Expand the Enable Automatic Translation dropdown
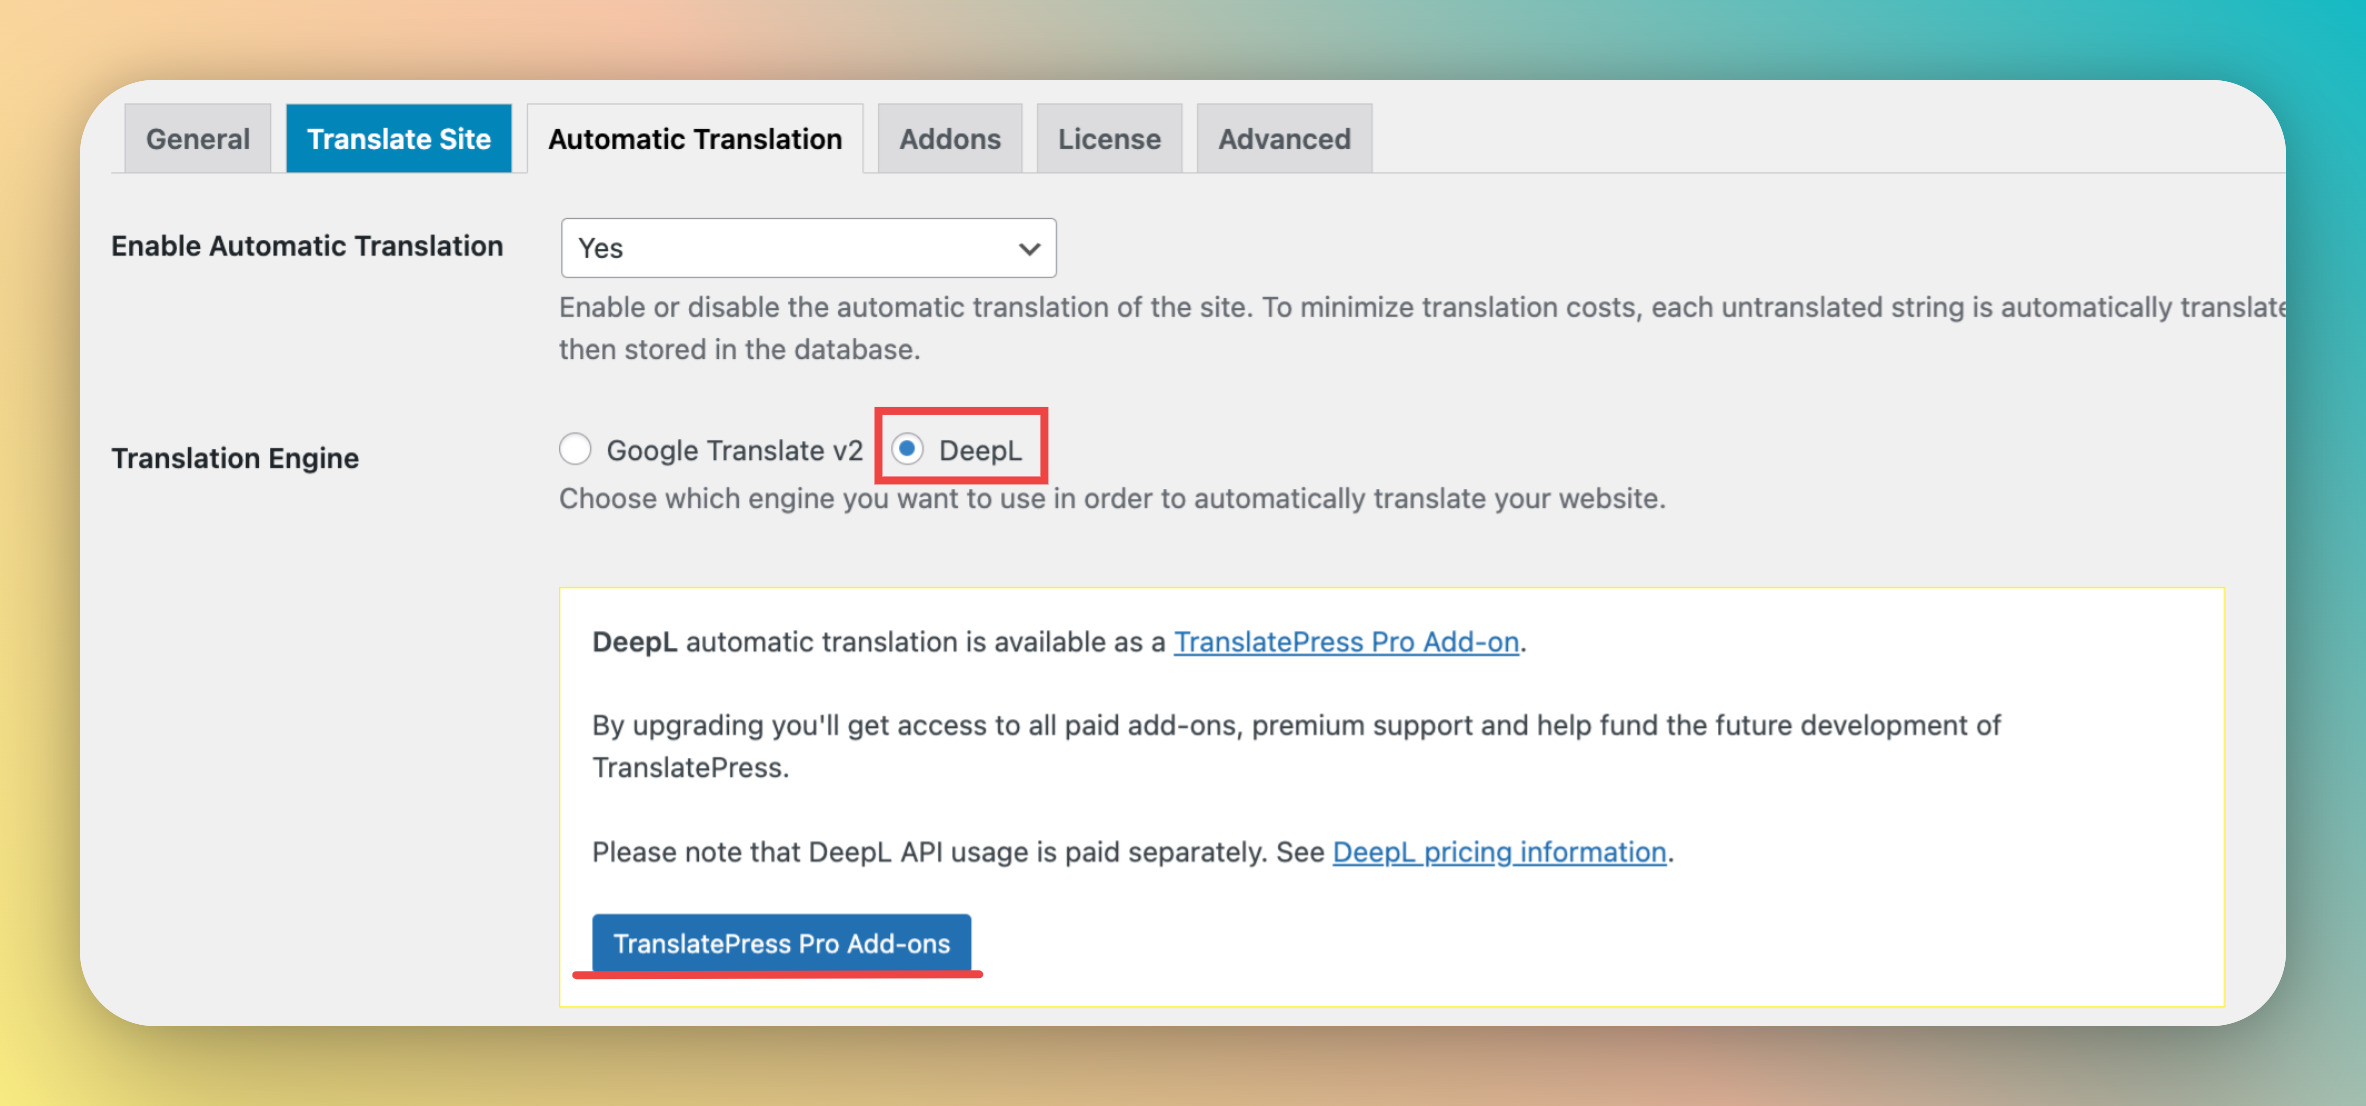The width and height of the screenshot is (2366, 1106). (x=808, y=248)
